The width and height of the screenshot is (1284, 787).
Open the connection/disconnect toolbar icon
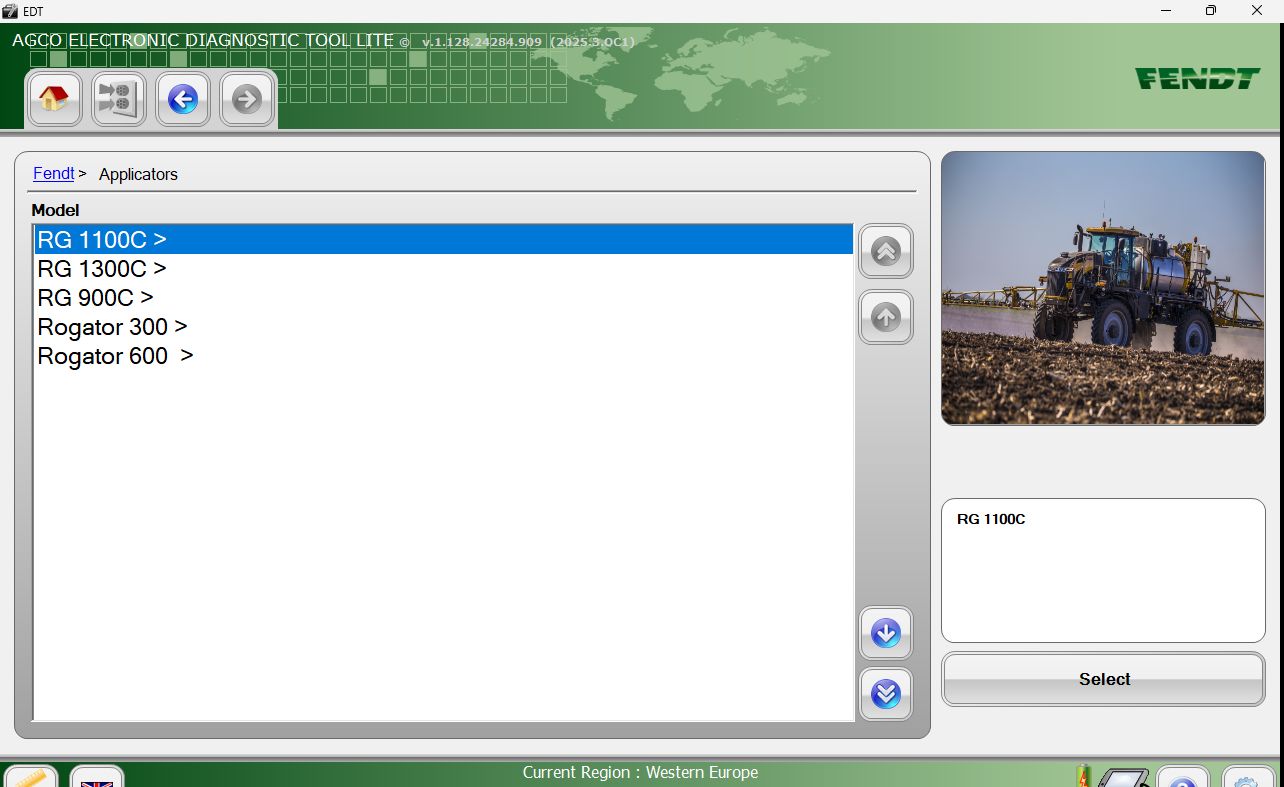click(x=118, y=99)
